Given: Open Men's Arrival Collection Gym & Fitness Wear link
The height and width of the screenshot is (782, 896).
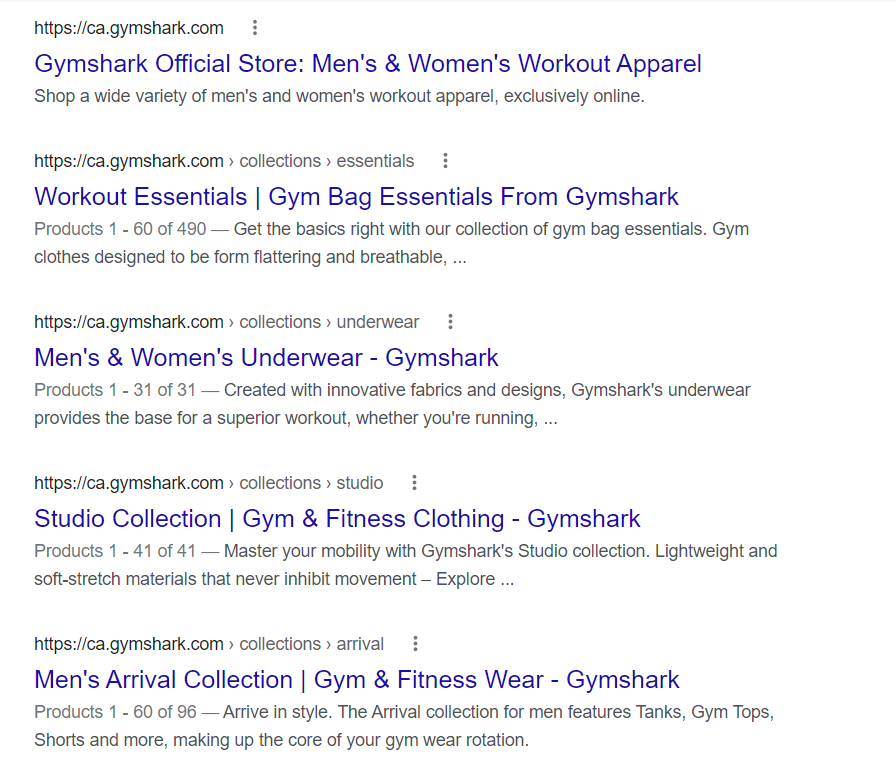Looking at the screenshot, I should [357, 680].
